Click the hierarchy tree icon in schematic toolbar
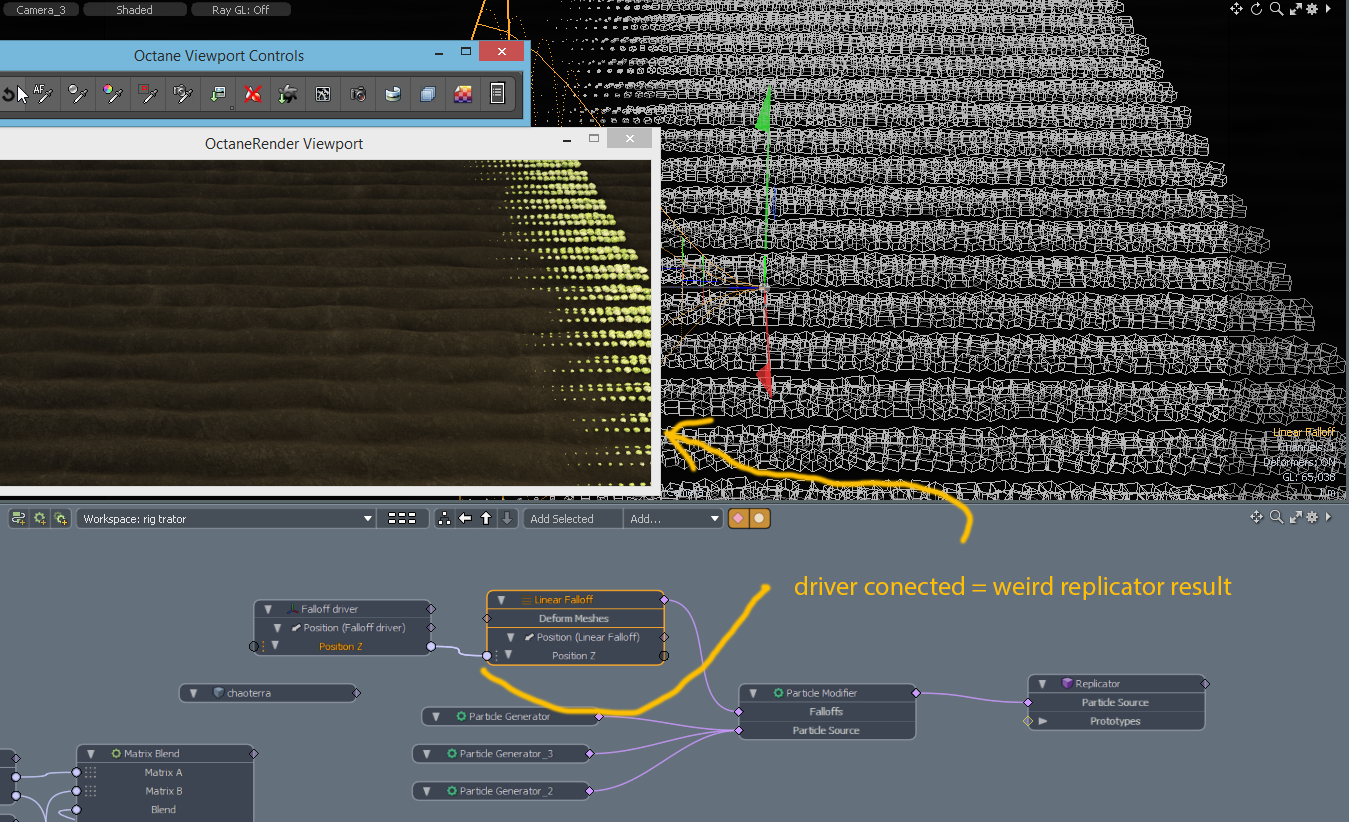The width and height of the screenshot is (1349, 822). click(444, 518)
